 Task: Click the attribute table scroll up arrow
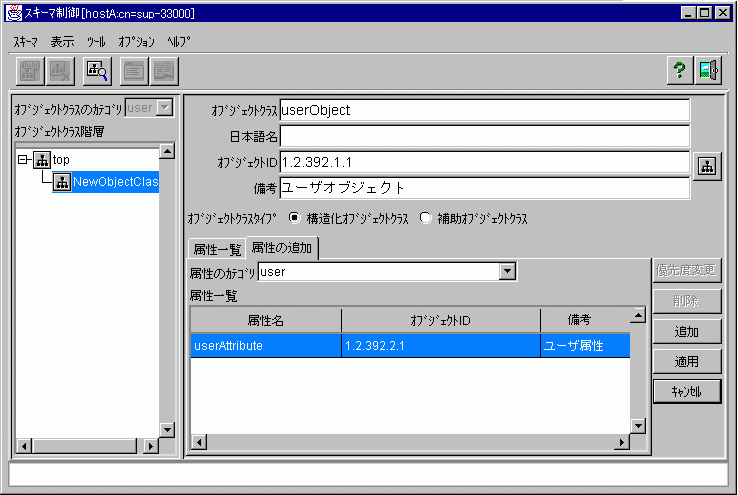[638, 315]
